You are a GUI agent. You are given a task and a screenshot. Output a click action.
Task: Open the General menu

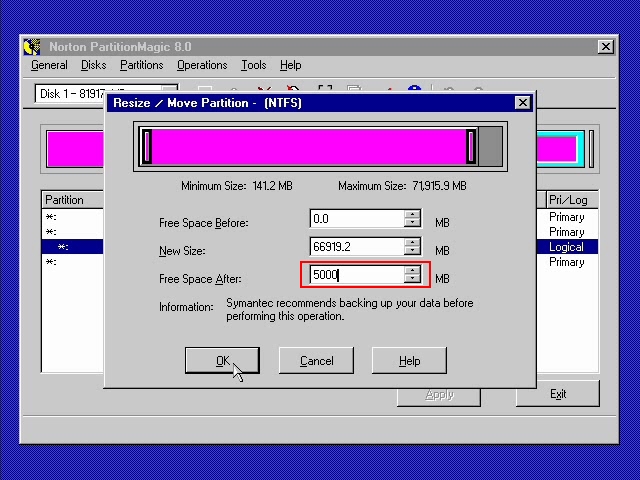(49, 65)
